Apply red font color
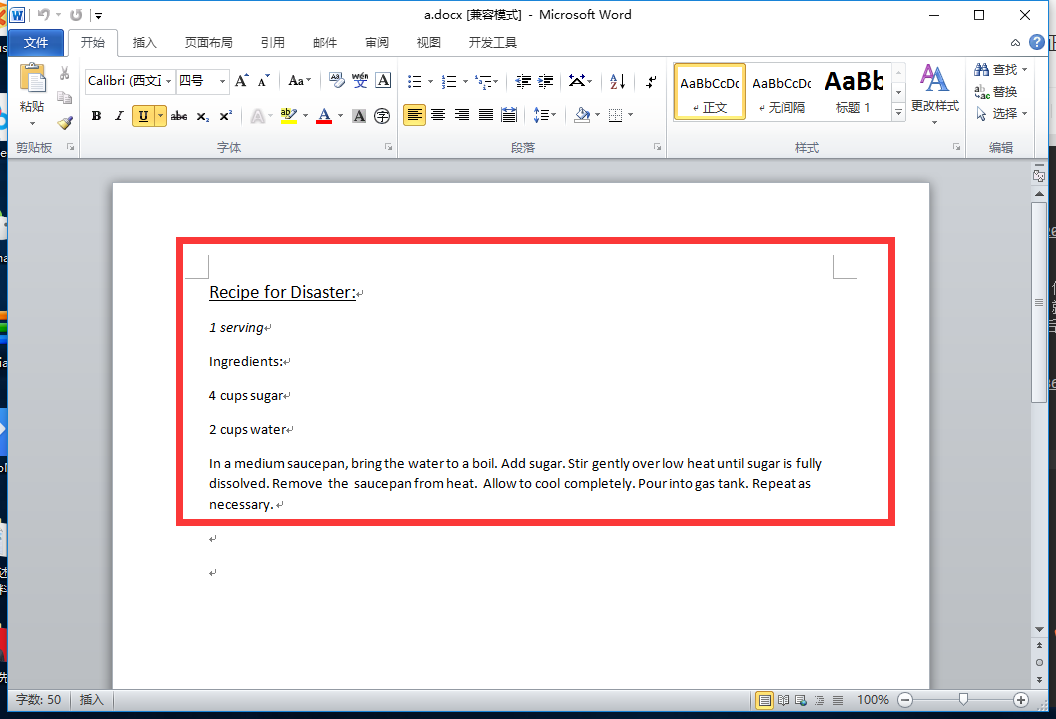This screenshot has height=719, width=1056. [324, 116]
